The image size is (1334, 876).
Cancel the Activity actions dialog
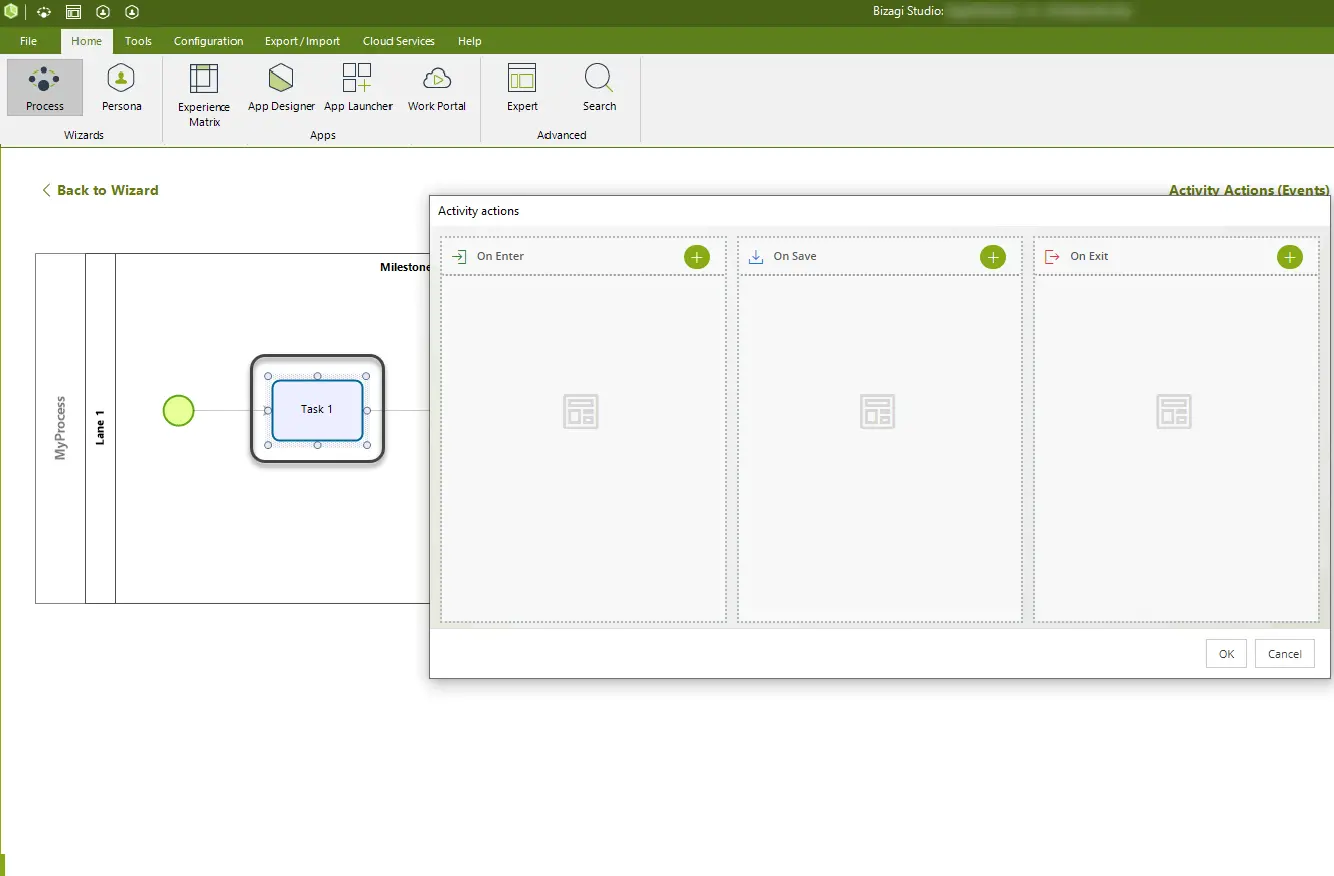tap(1285, 654)
